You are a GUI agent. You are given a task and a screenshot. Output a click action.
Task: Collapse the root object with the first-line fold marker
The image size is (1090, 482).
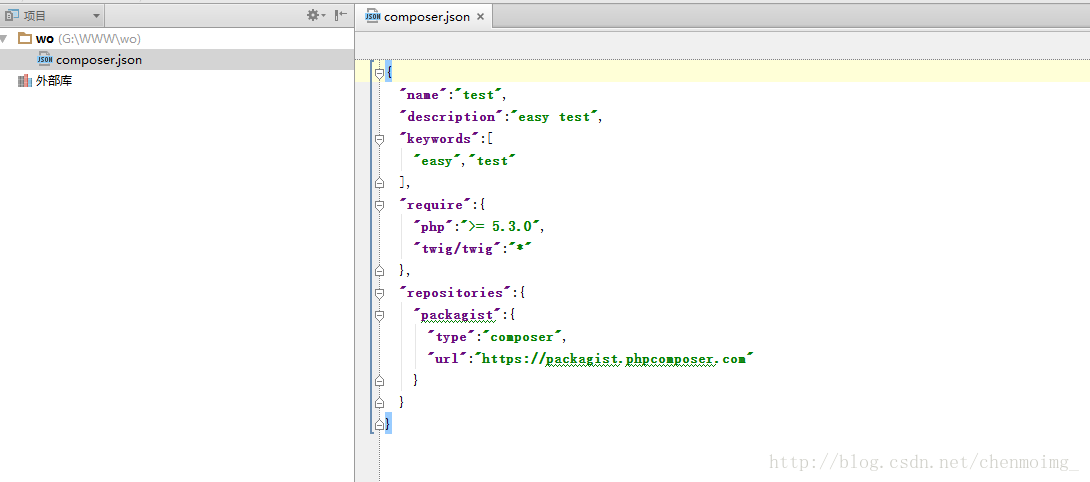379,73
